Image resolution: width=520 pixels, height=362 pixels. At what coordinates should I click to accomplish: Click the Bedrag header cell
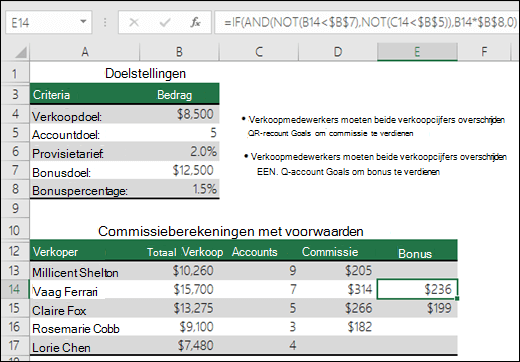pyautogui.click(x=179, y=95)
